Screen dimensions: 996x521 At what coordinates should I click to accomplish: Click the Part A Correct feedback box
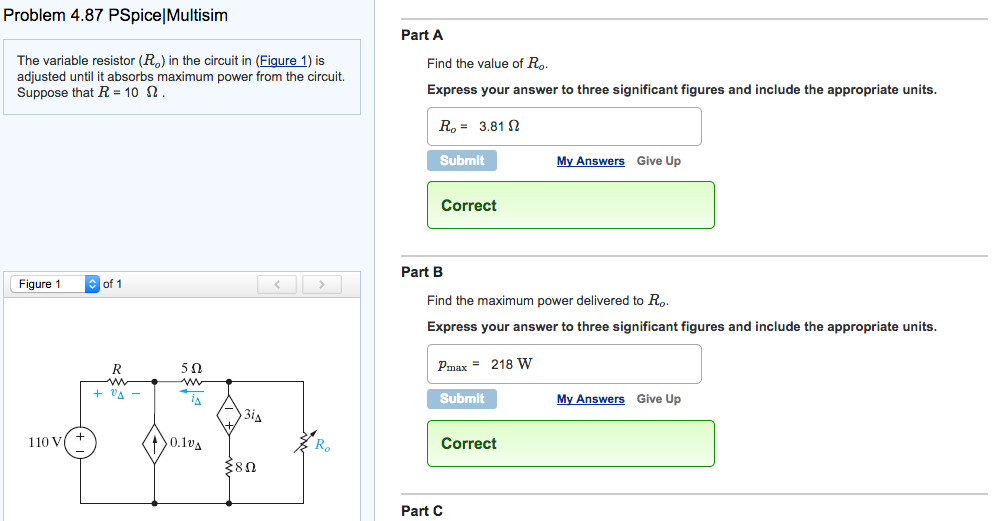coord(570,205)
